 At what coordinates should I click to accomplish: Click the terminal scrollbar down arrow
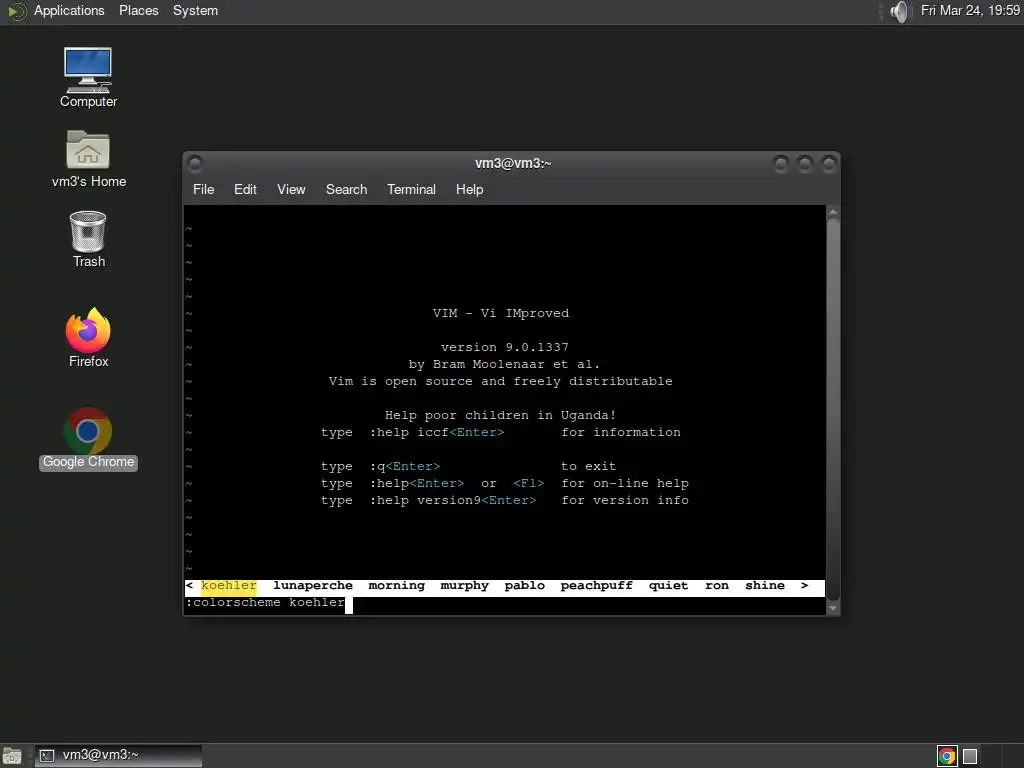833,608
